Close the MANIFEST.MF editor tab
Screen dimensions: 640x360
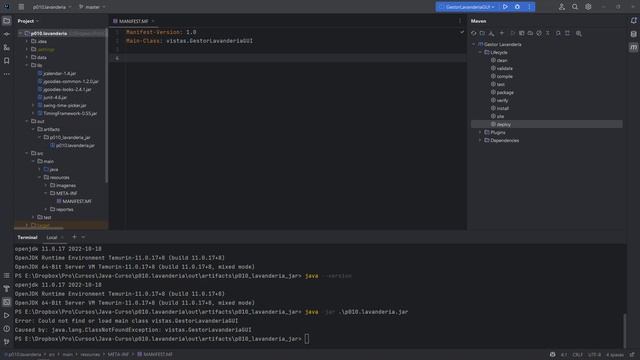point(153,21)
